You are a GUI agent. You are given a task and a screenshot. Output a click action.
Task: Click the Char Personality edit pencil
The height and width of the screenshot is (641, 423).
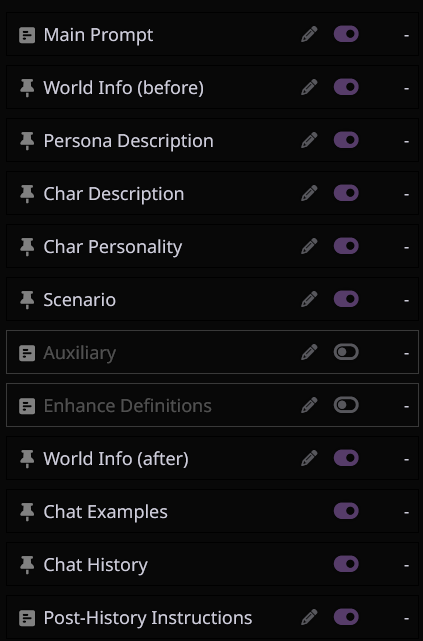[309, 246]
